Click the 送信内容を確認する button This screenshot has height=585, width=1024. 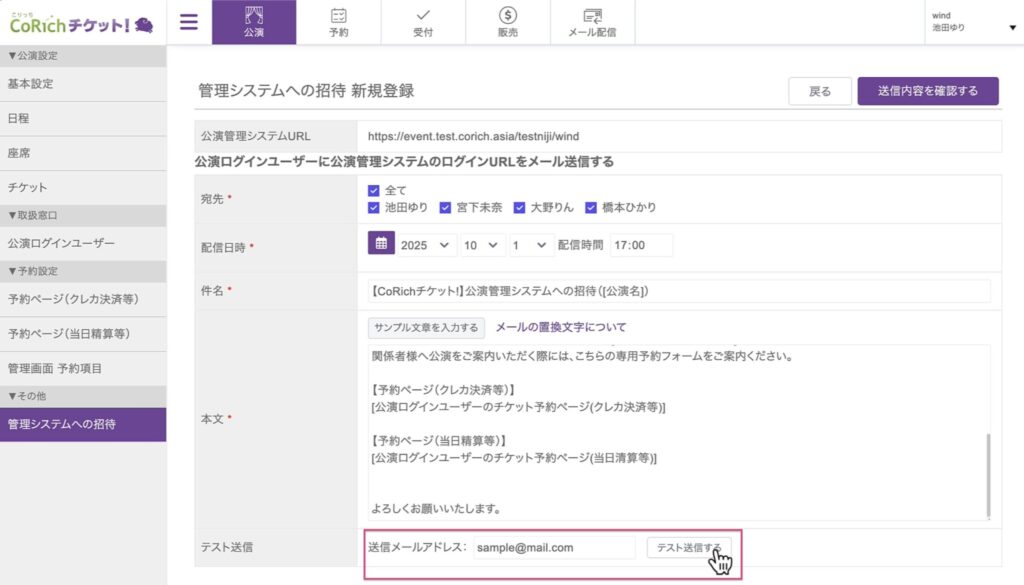[928, 91]
